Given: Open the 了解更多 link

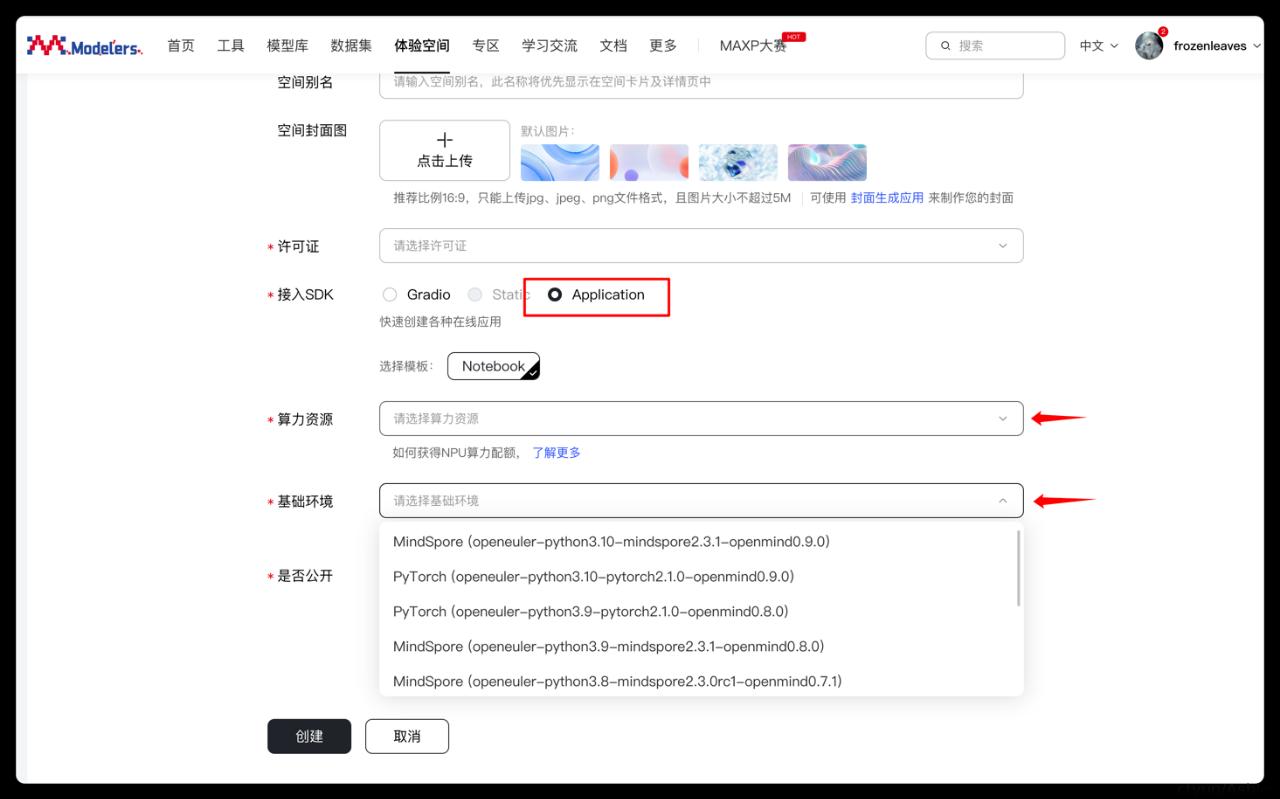Looking at the screenshot, I should pos(556,453).
